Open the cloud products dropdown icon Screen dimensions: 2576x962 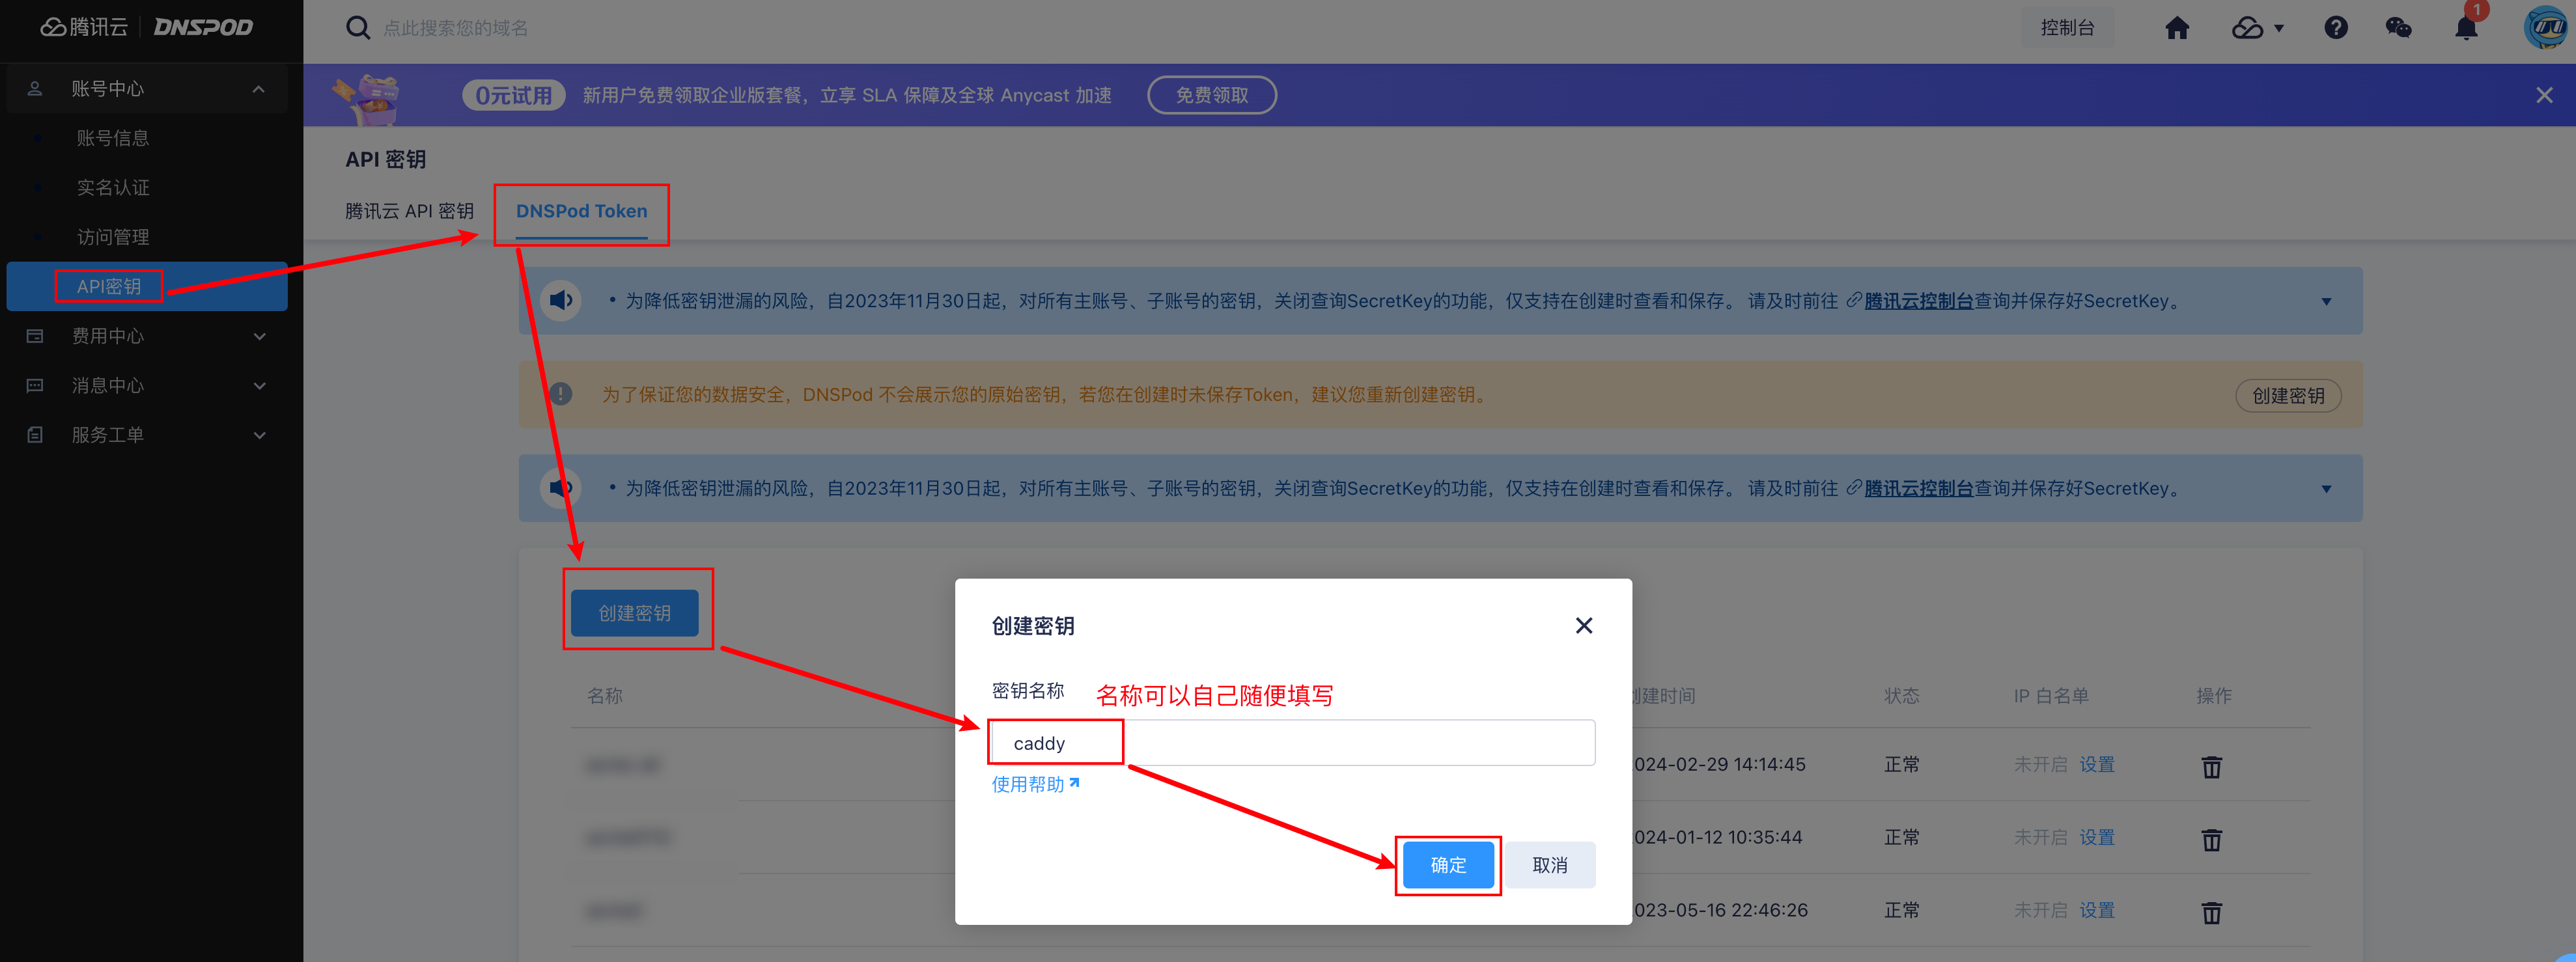click(x=2257, y=28)
